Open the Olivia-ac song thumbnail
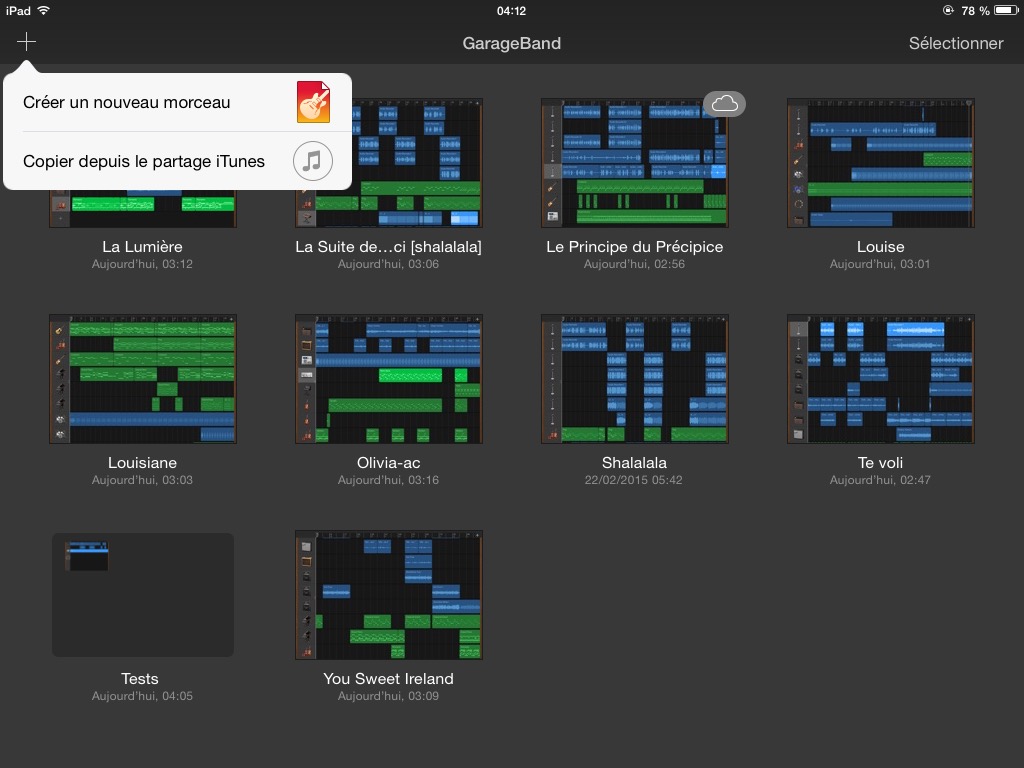 tap(389, 379)
